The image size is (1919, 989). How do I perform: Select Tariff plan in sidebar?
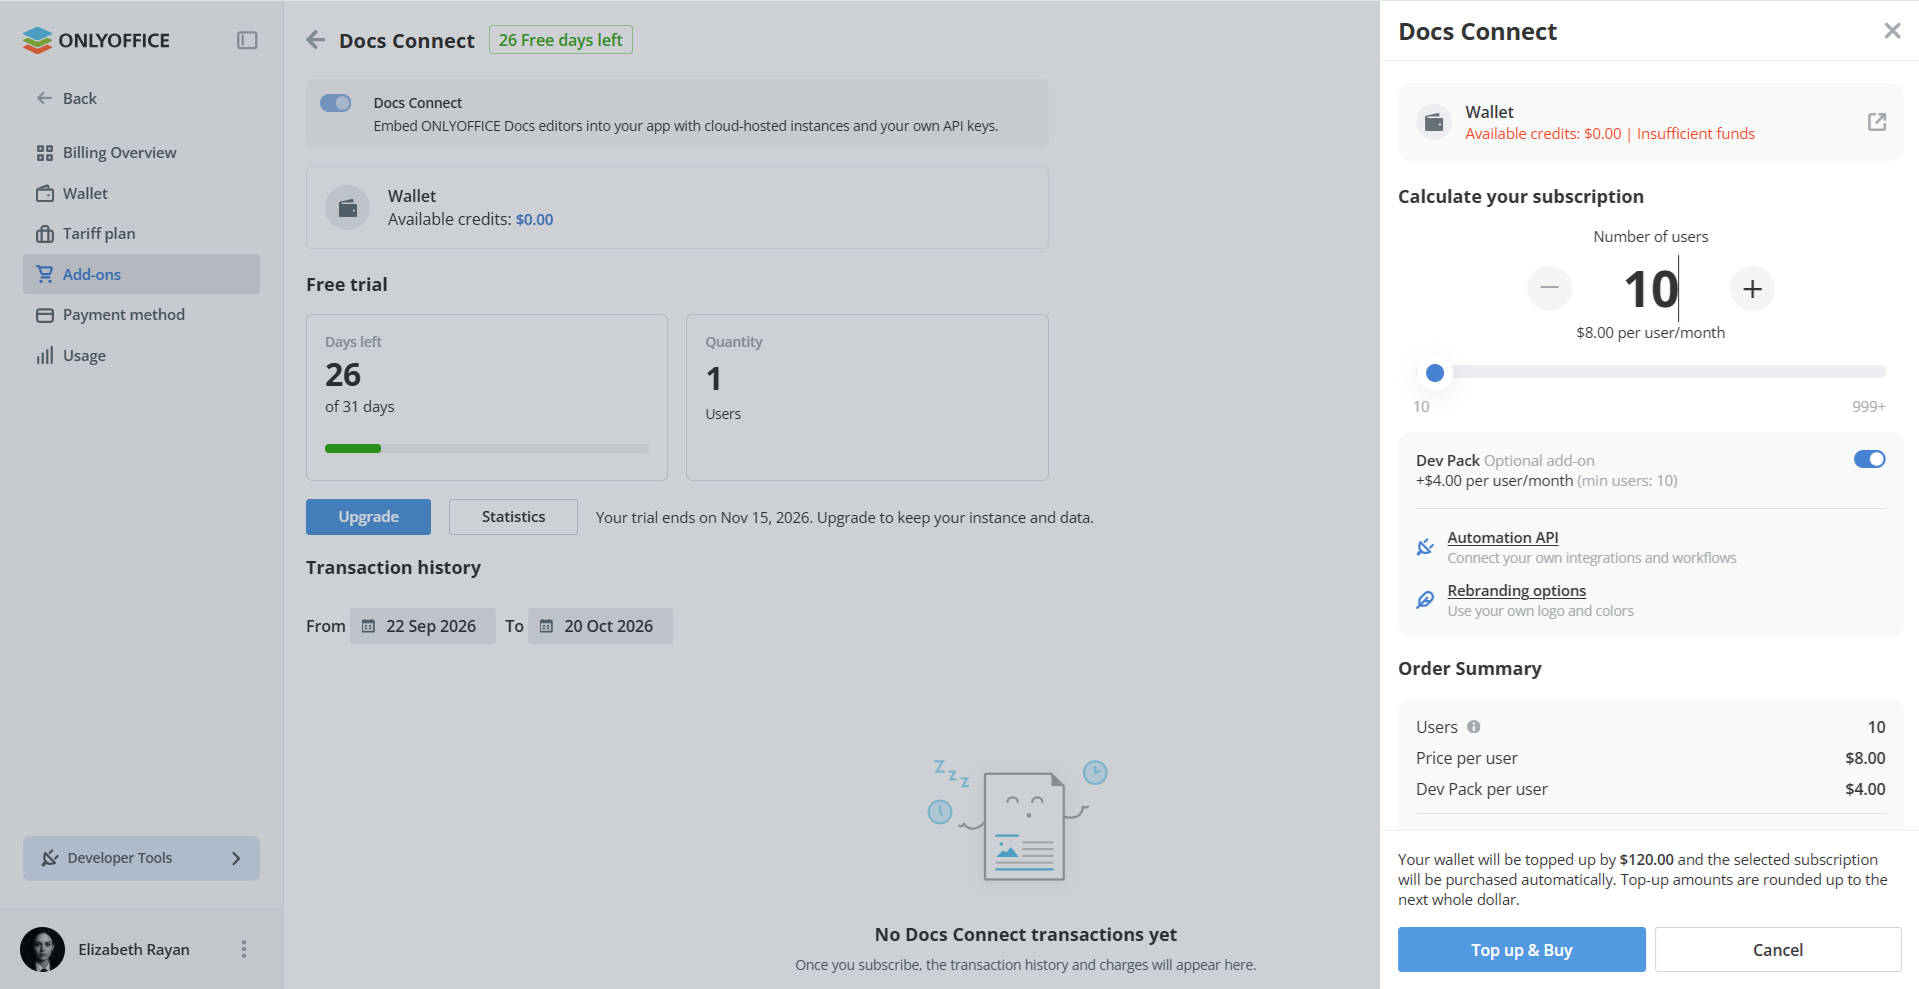(x=141, y=233)
